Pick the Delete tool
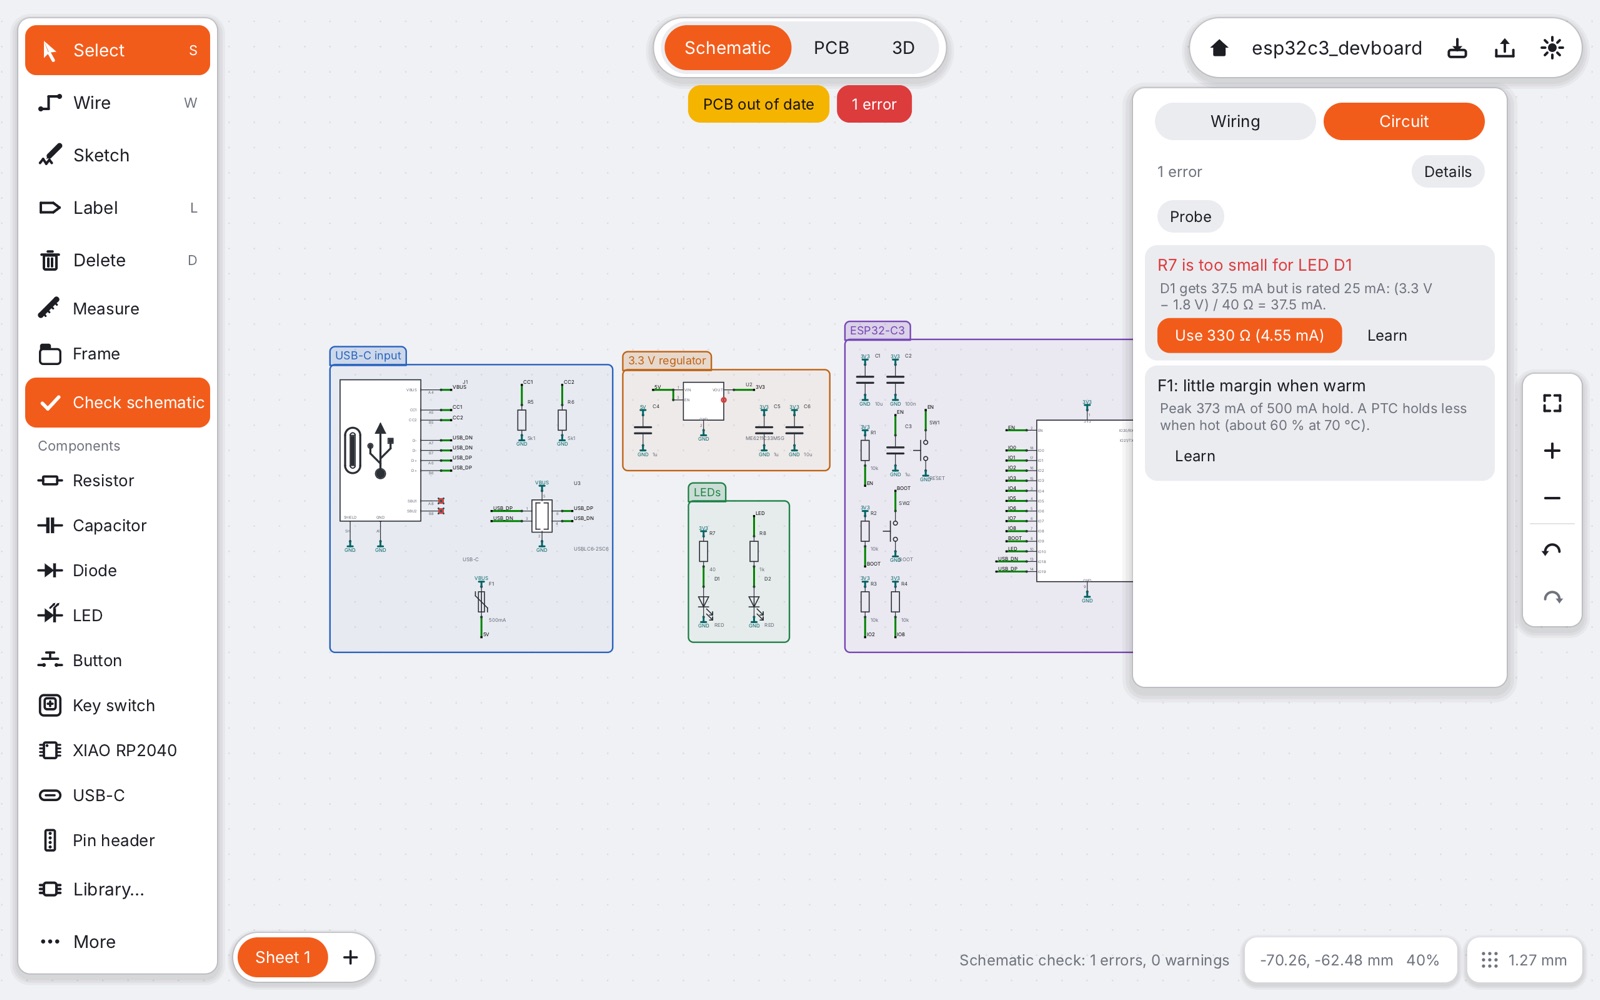 (x=117, y=260)
